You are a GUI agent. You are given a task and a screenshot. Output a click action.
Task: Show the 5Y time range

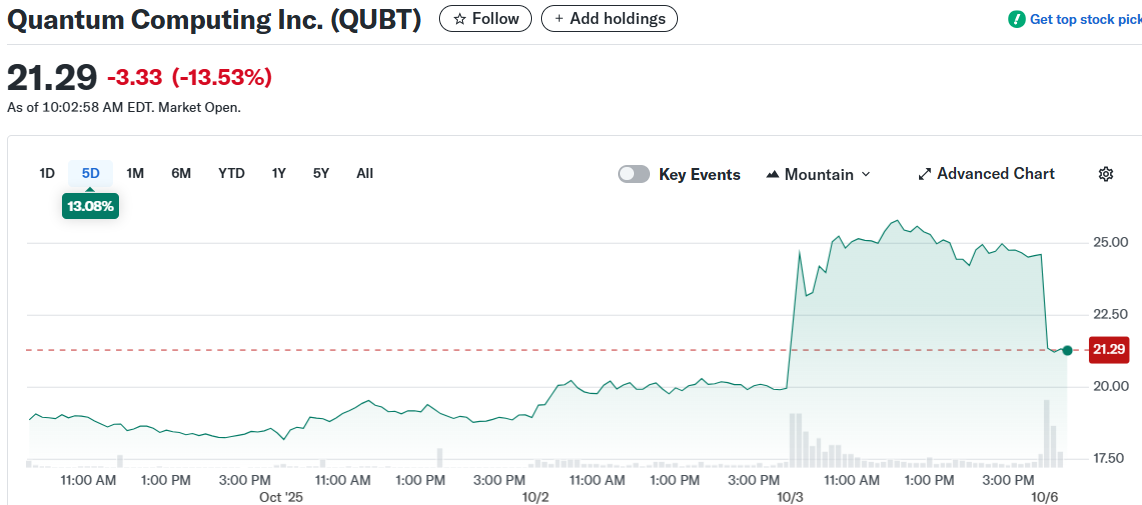coord(321,173)
